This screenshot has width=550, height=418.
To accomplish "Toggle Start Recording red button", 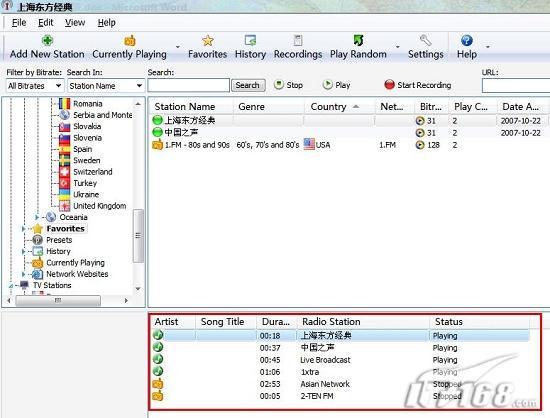I will (x=417, y=85).
